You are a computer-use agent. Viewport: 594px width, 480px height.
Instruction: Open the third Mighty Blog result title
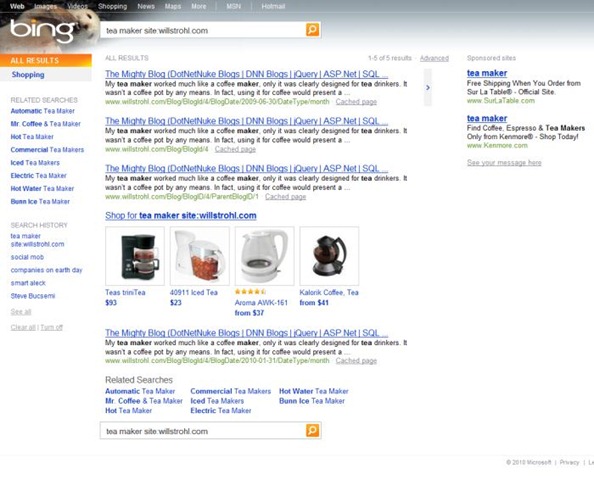pyautogui.click(x=247, y=168)
